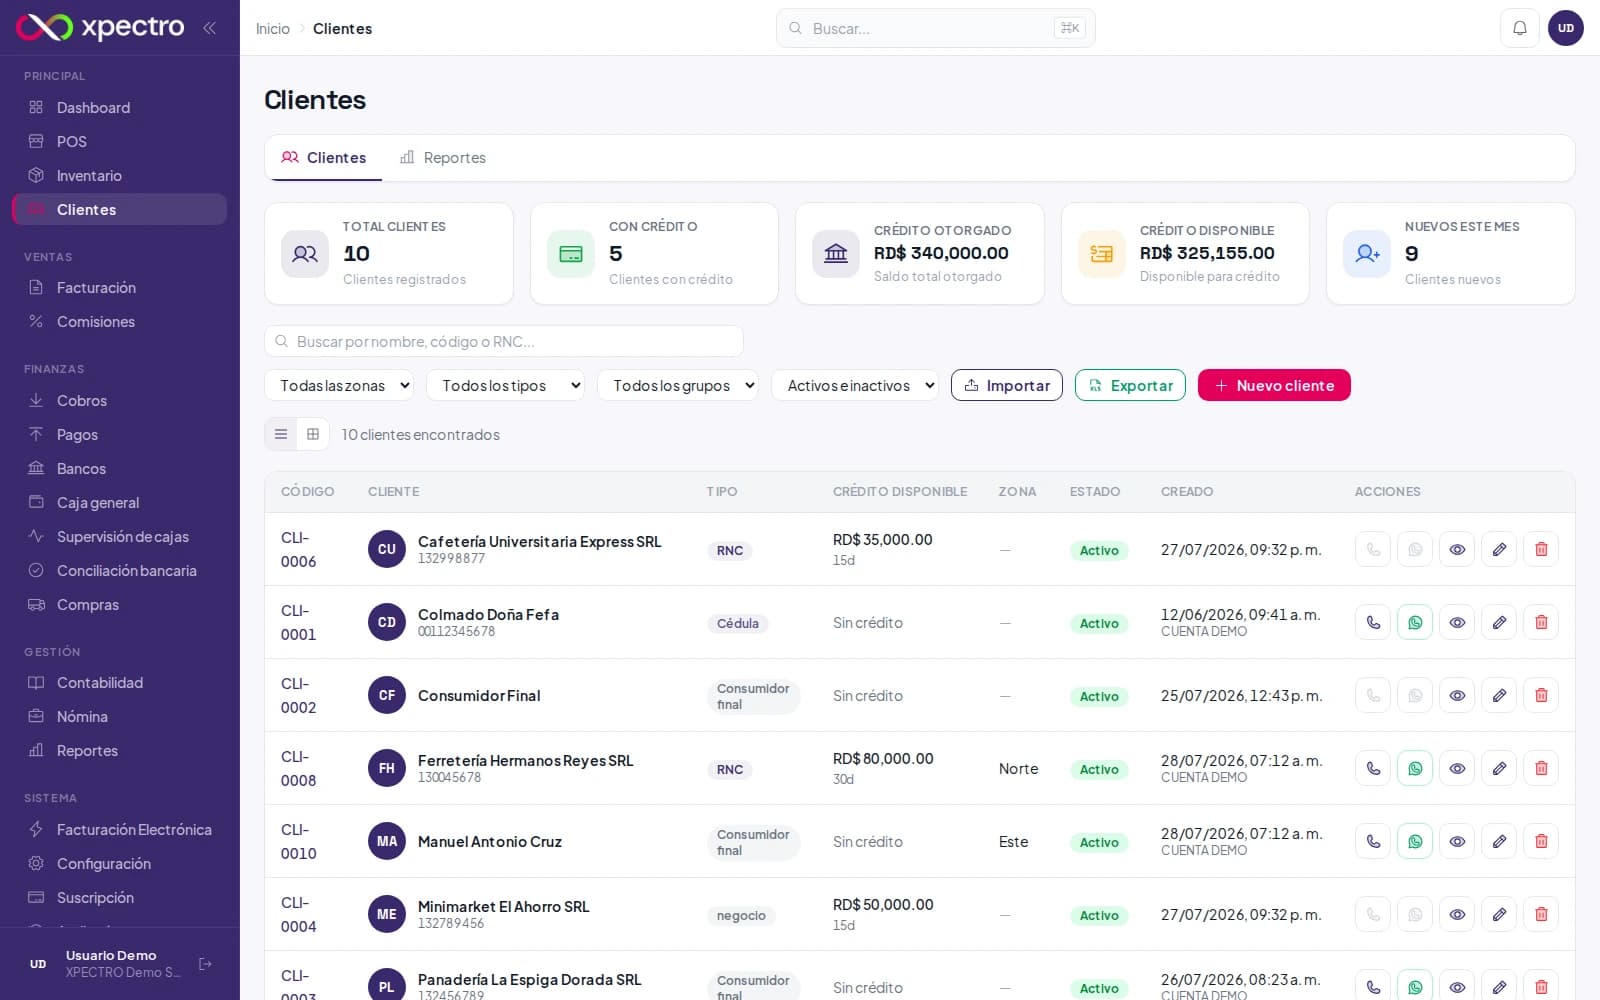Open Facturación Electrónica
This screenshot has width=1600, height=1000.
[119, 829]
